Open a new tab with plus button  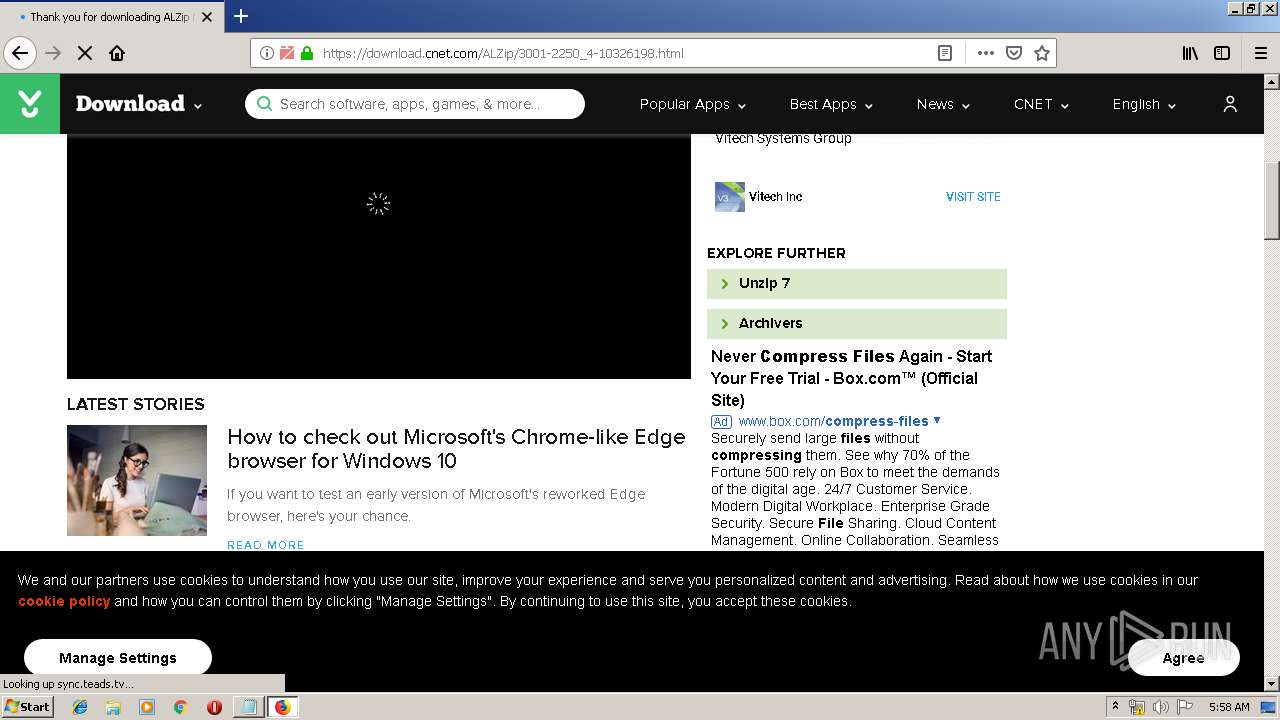click(x=241, y=16)
